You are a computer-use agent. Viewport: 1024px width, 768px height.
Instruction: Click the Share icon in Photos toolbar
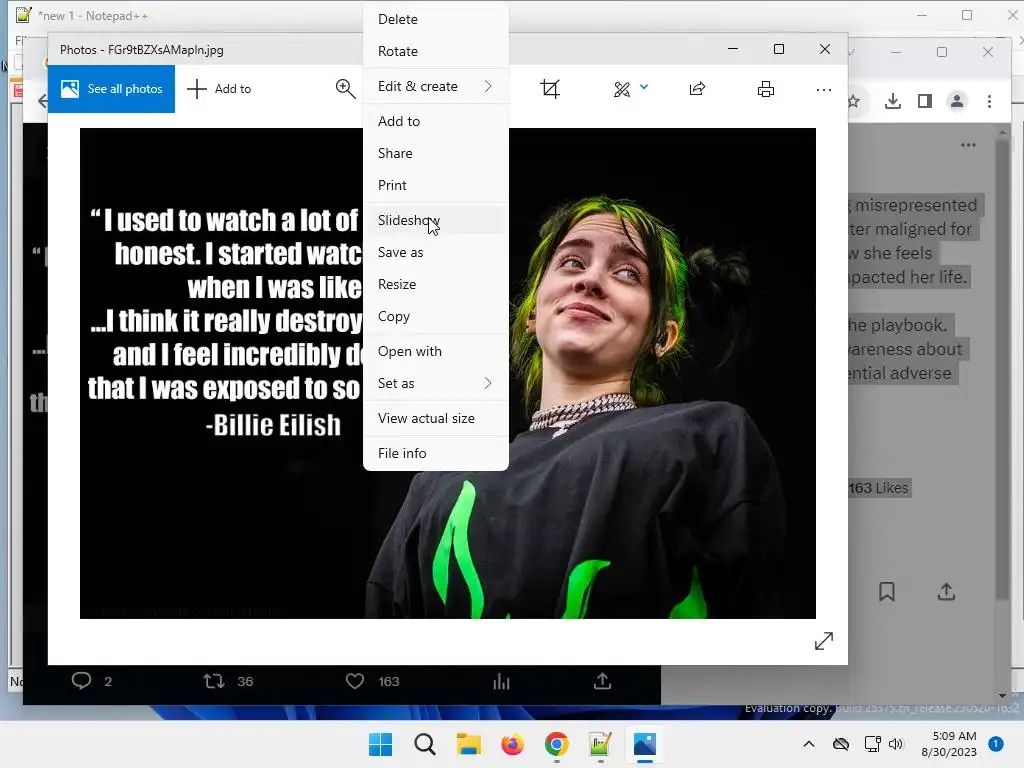697,89
